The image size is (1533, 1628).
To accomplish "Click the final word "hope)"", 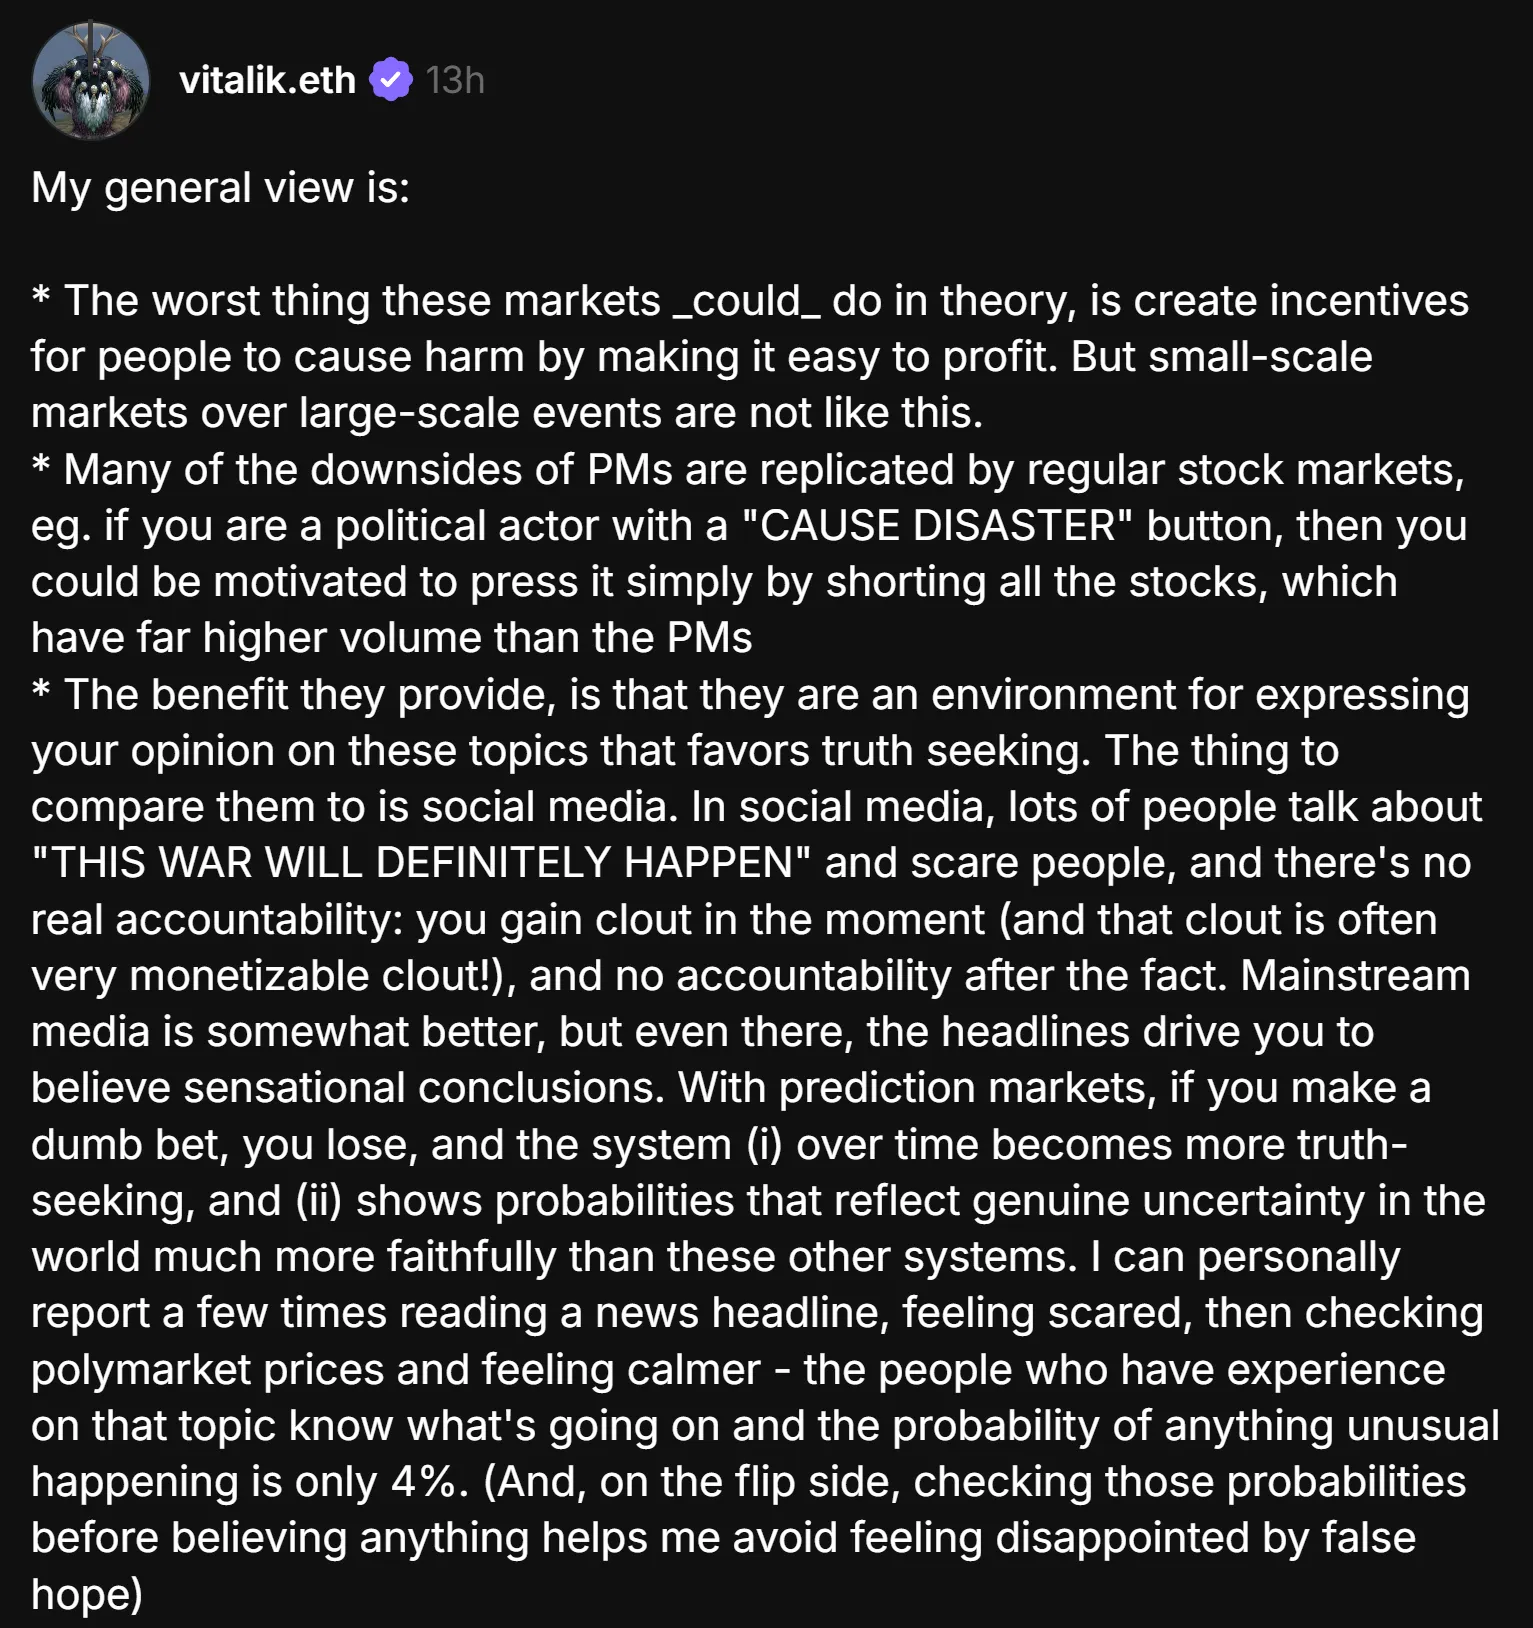I will (x=87, y=1594).
